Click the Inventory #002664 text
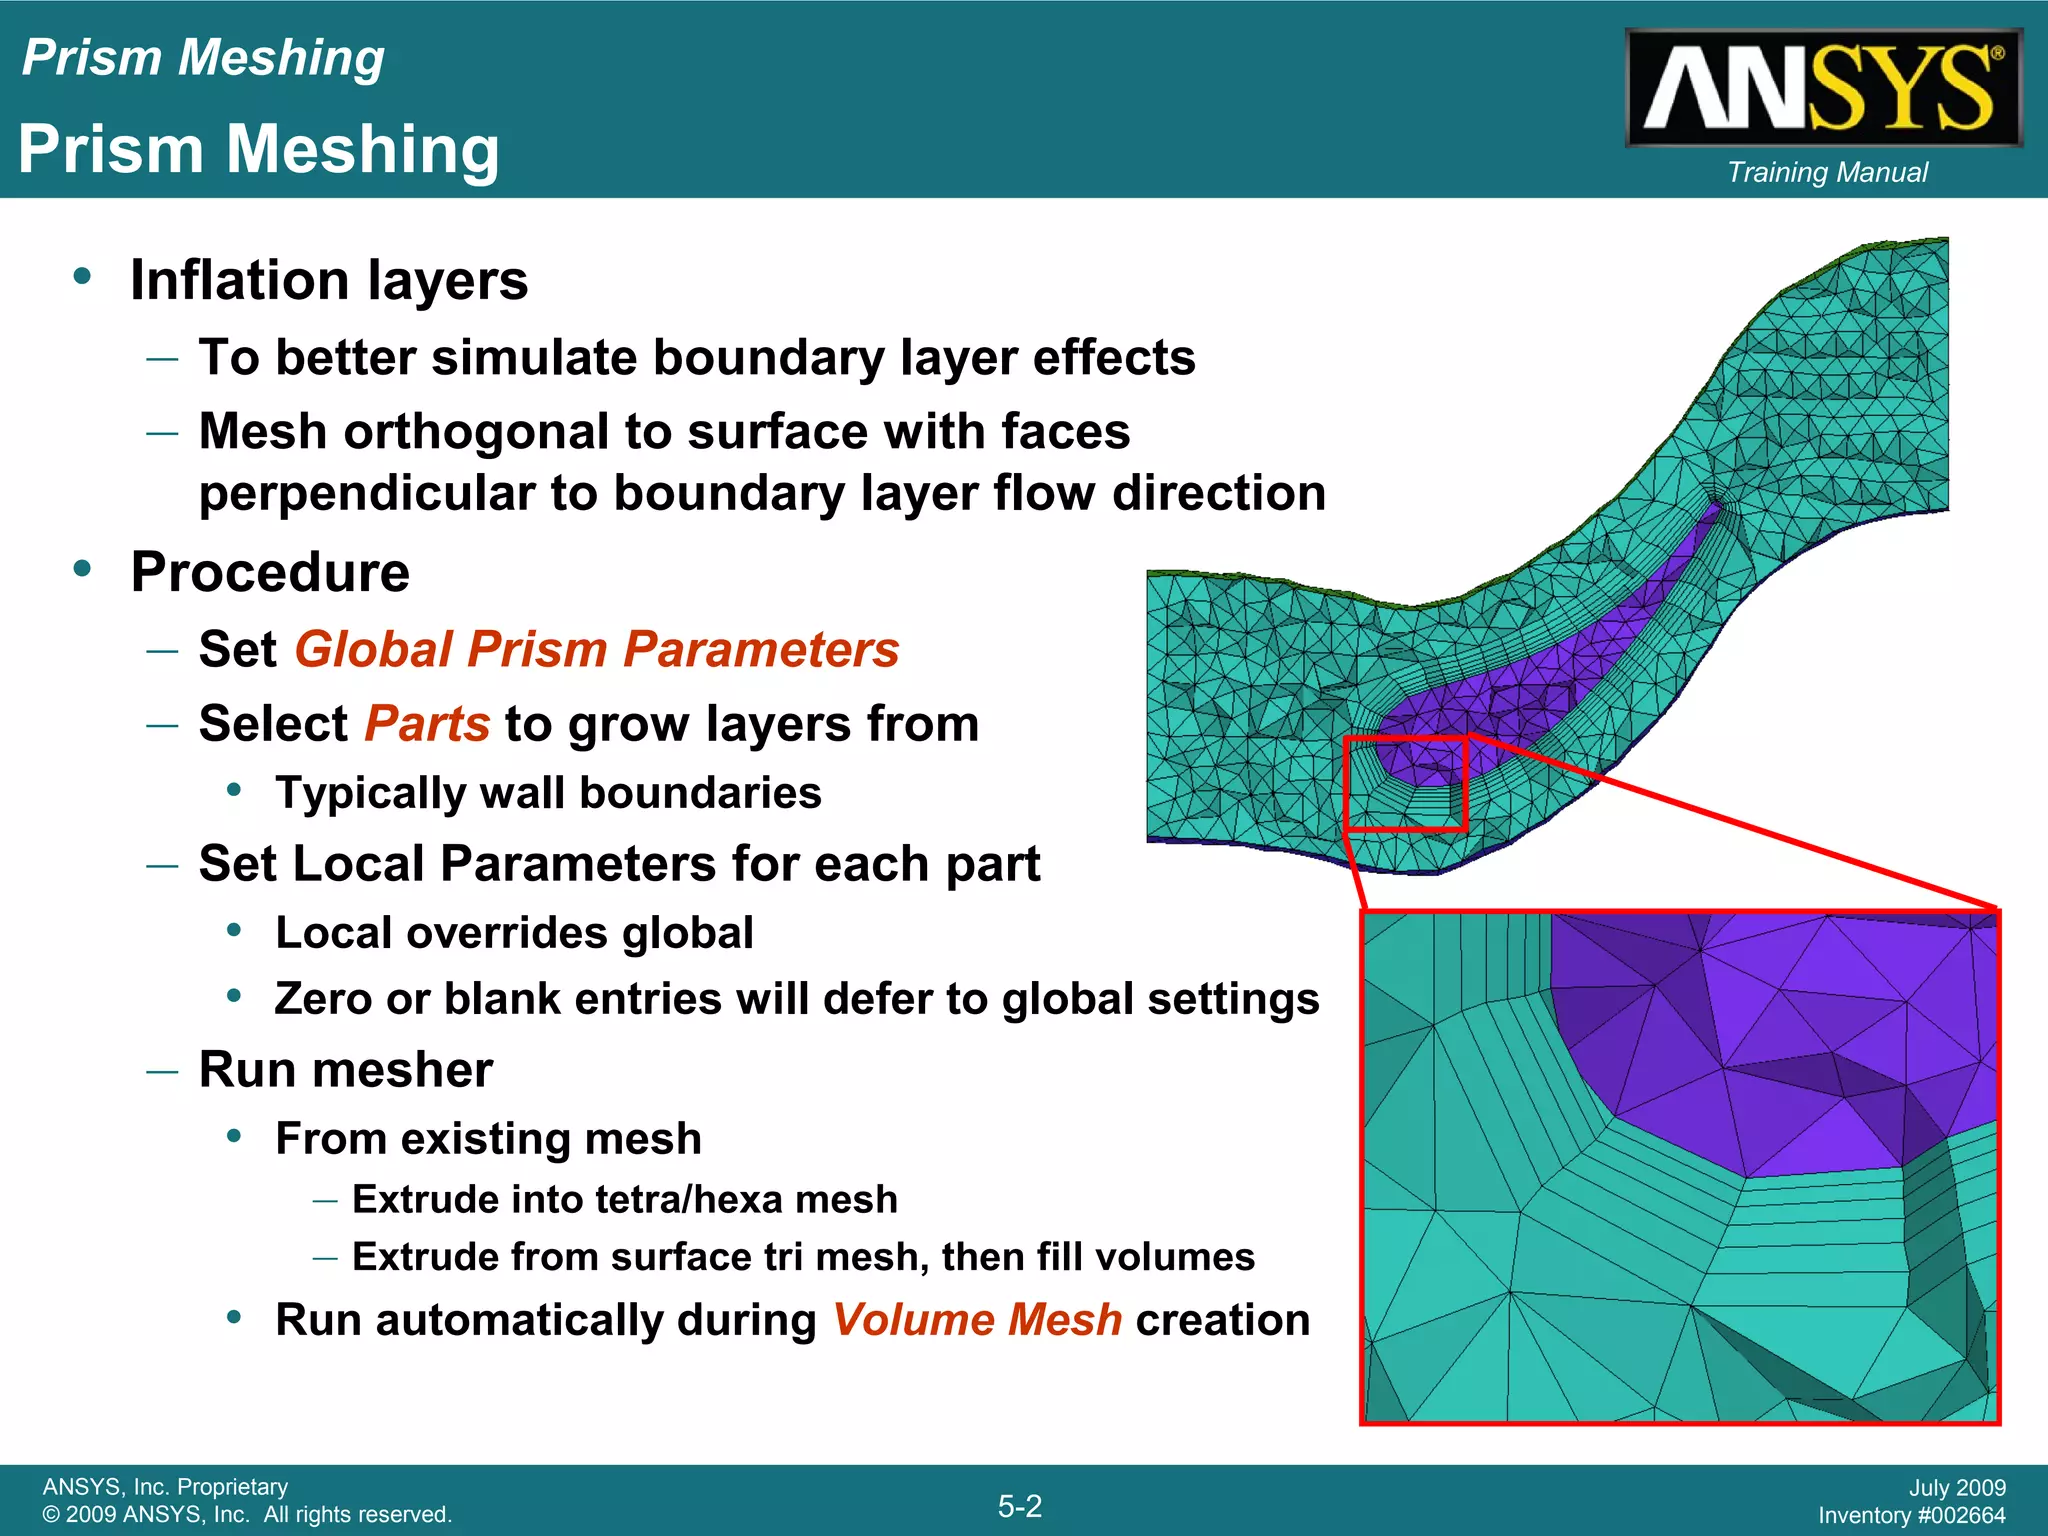This screenshot has height=1536, width=2048. click(x=1911, y=1516)
